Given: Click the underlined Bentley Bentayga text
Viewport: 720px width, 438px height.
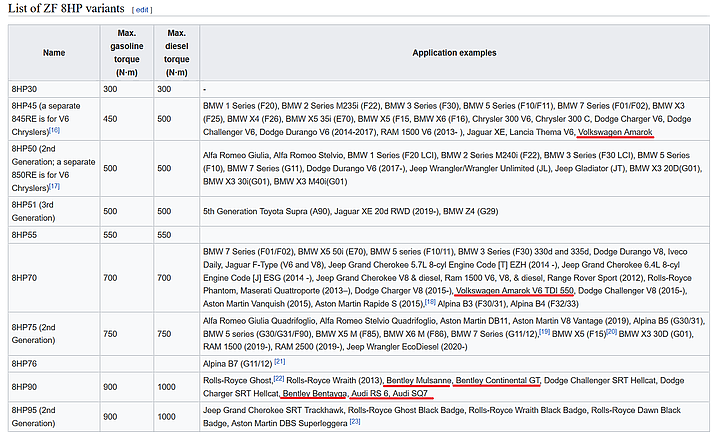Looking at the screenshot, I should [x=315, y=393].
